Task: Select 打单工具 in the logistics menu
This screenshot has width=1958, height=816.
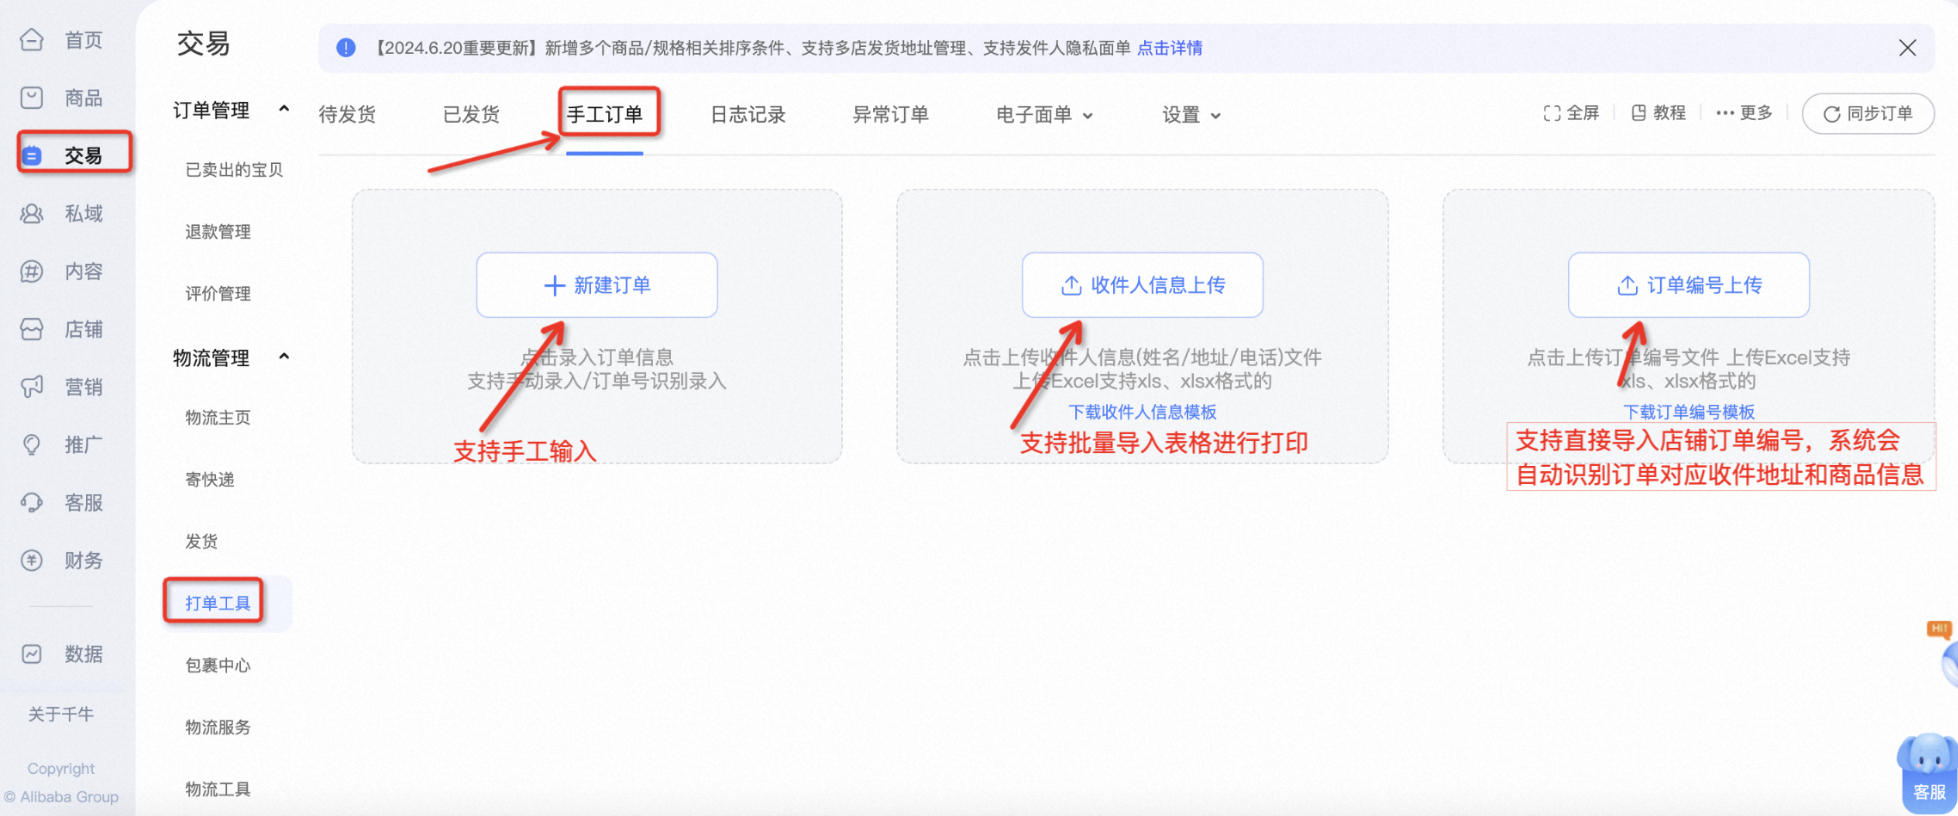Action: click(x=218, y=603)
